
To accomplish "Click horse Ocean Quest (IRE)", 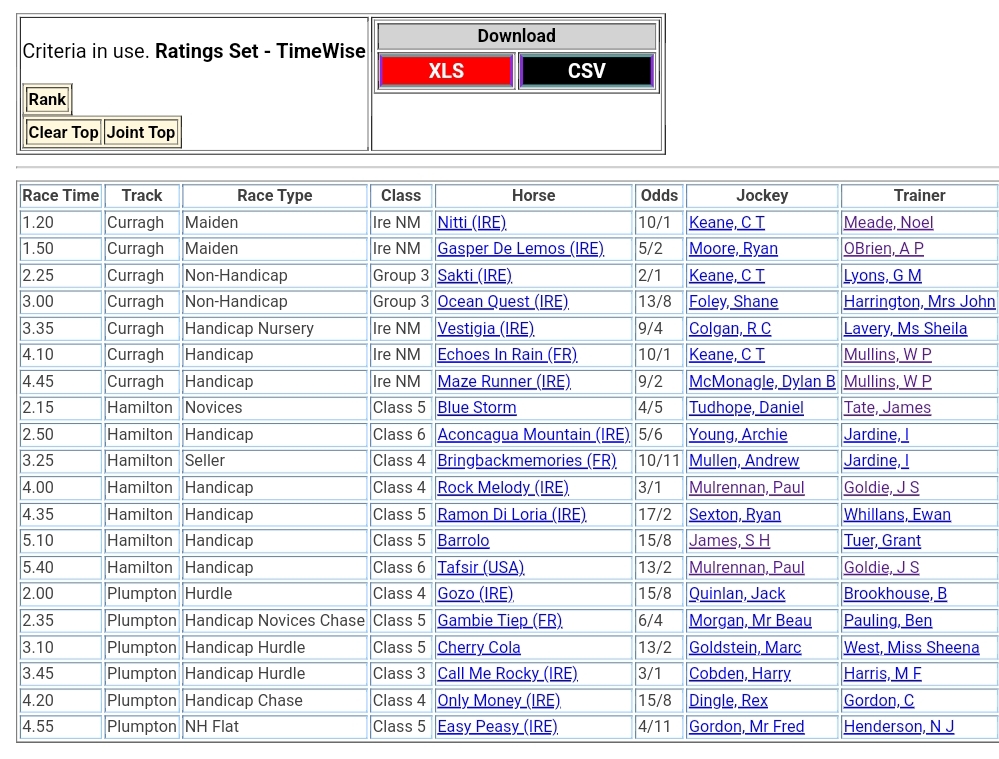I will [x=502, y=302].
